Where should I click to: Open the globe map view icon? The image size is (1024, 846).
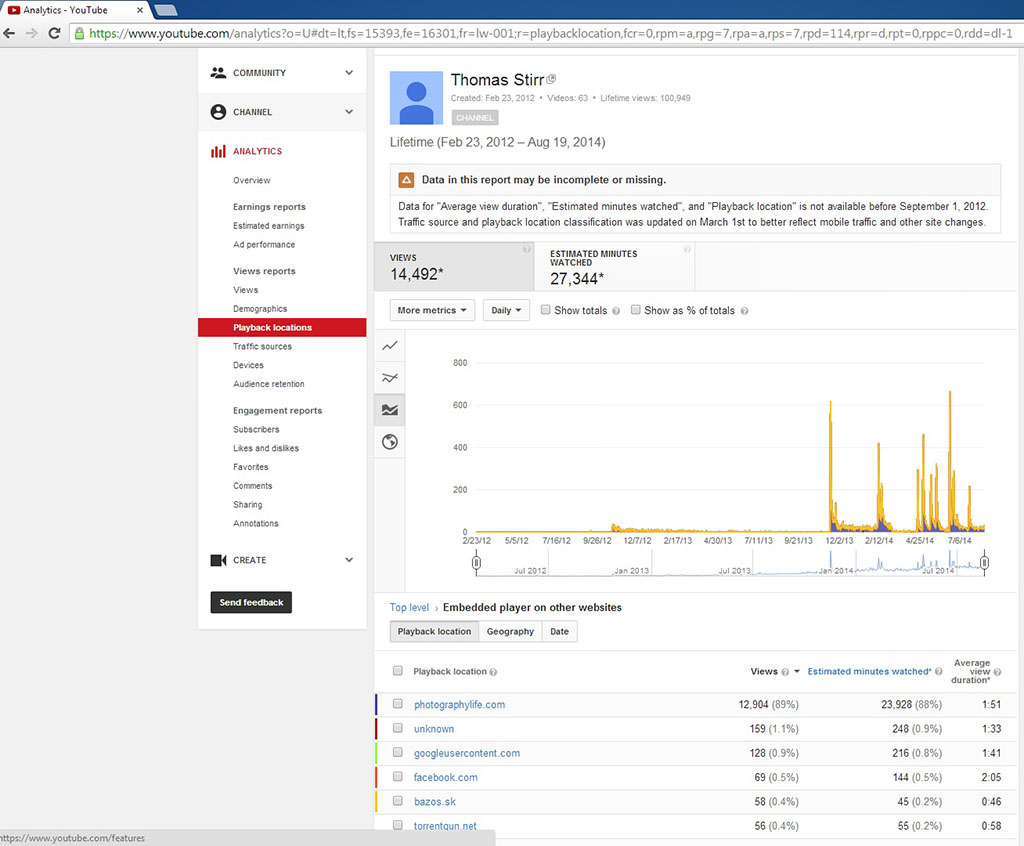[x=390, y=442]
